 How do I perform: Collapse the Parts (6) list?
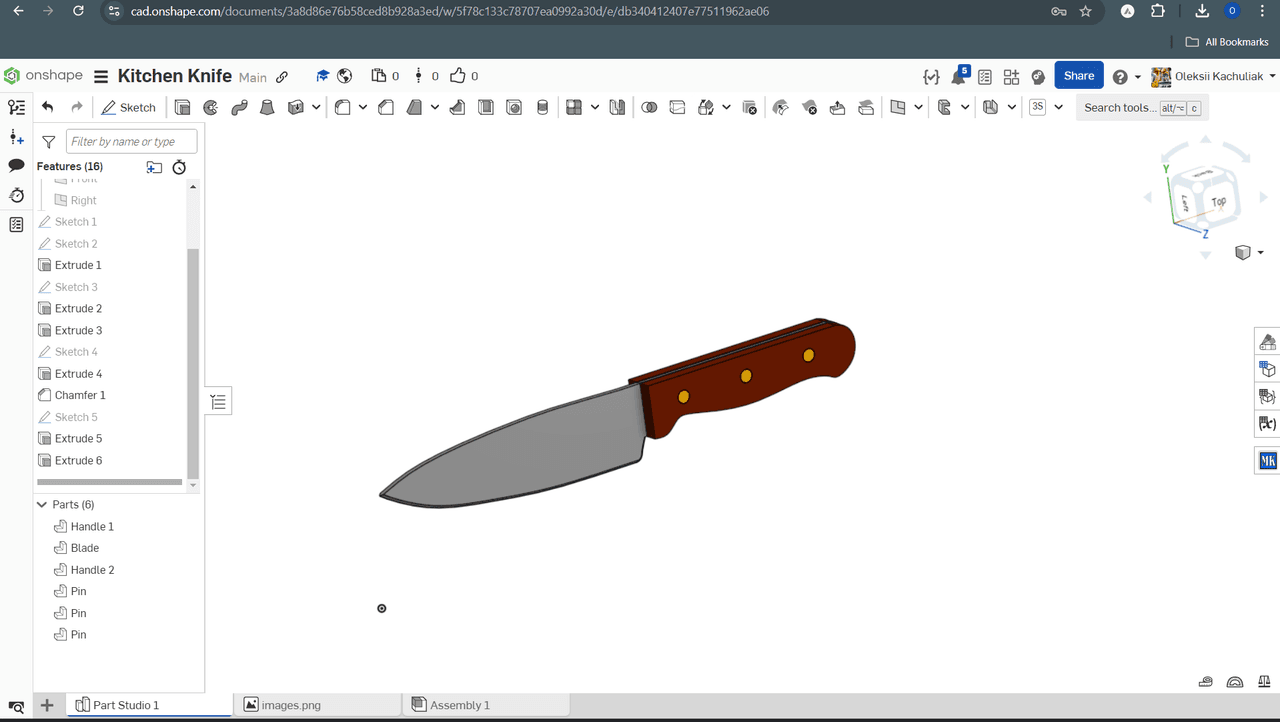click(42, 505)
